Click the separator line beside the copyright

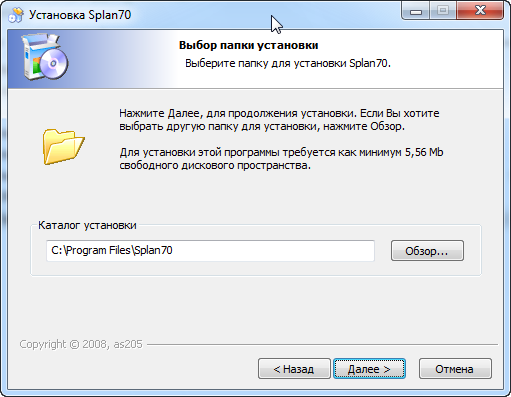[x=322, y=344]
